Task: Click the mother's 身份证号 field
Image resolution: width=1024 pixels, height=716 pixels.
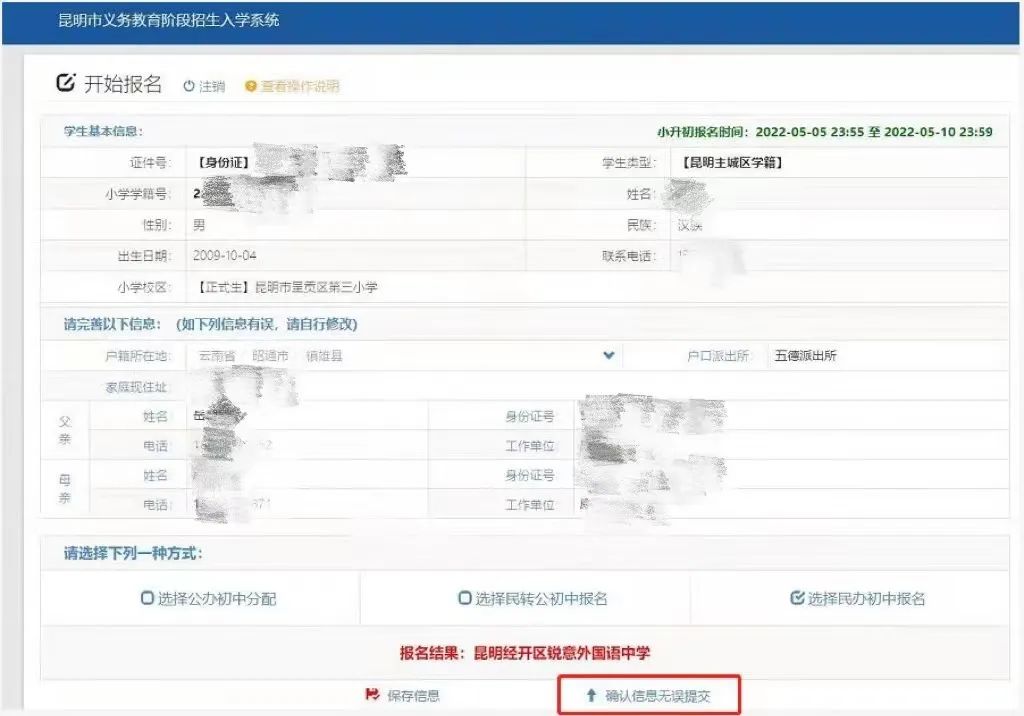Action: [x=792, y=475]
